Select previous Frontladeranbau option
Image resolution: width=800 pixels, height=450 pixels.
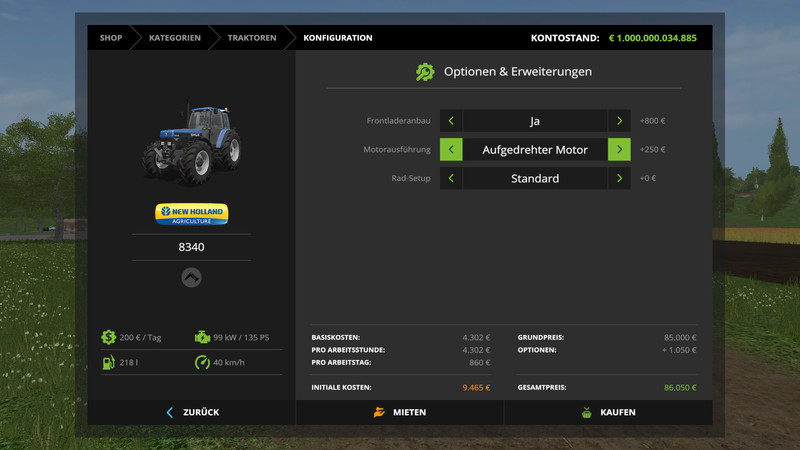[451, 121]
